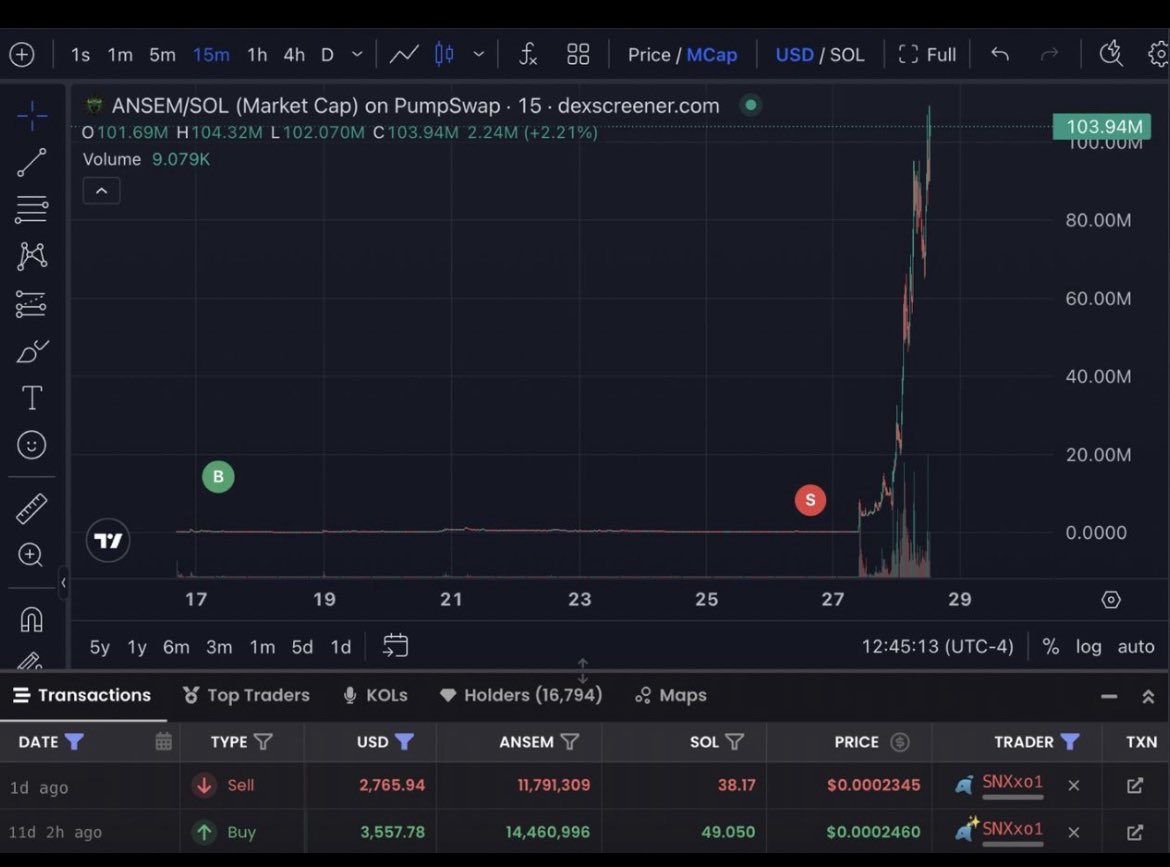The image size is (1170, 867).
Task: Open the chart layout grid selector
Action: [578, 54]
